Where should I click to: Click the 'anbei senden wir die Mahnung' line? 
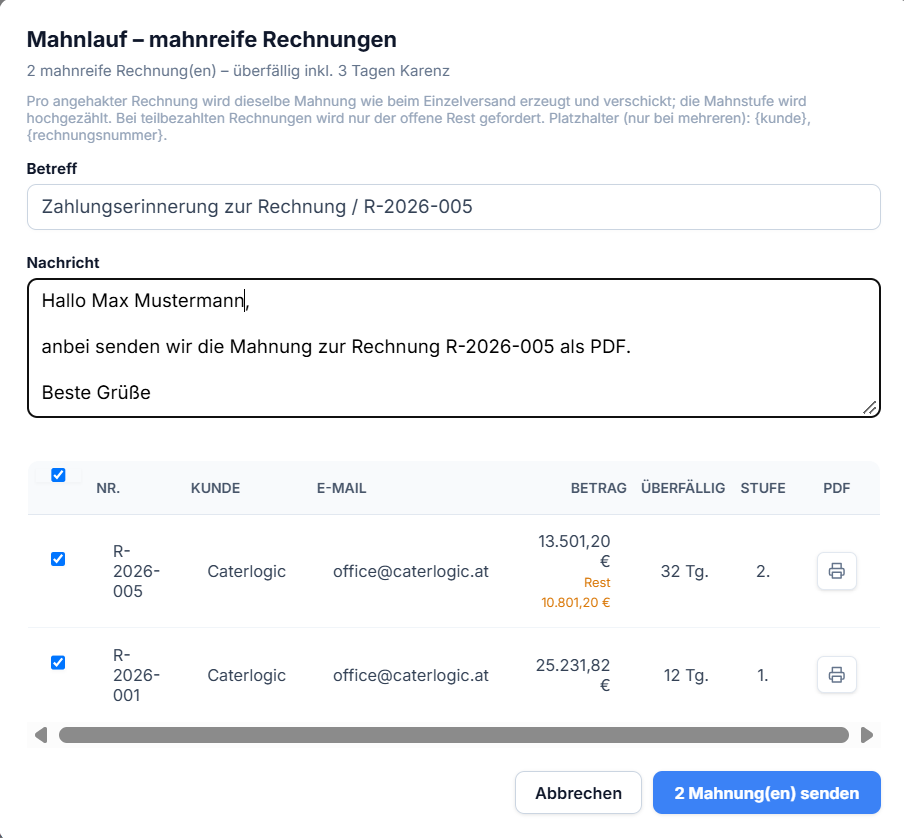tap(336, 346)
